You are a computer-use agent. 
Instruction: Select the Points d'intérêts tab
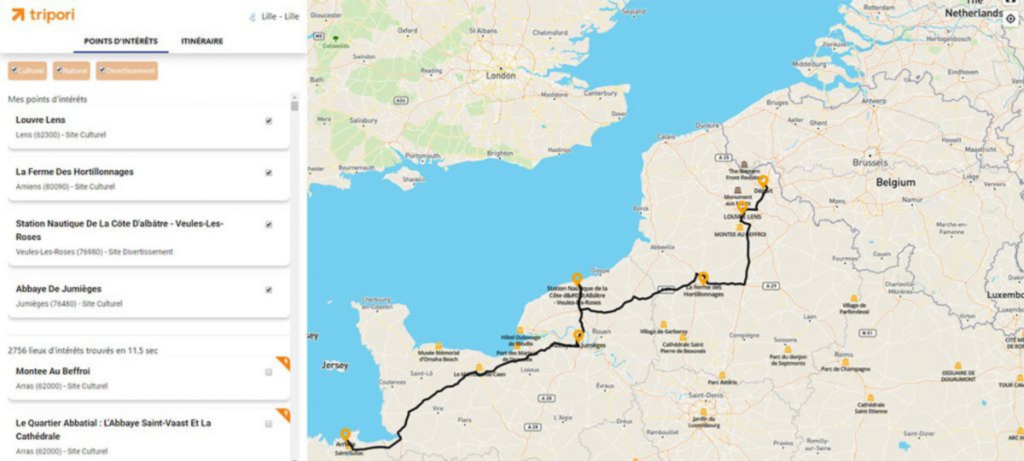(x=121, y=41)
